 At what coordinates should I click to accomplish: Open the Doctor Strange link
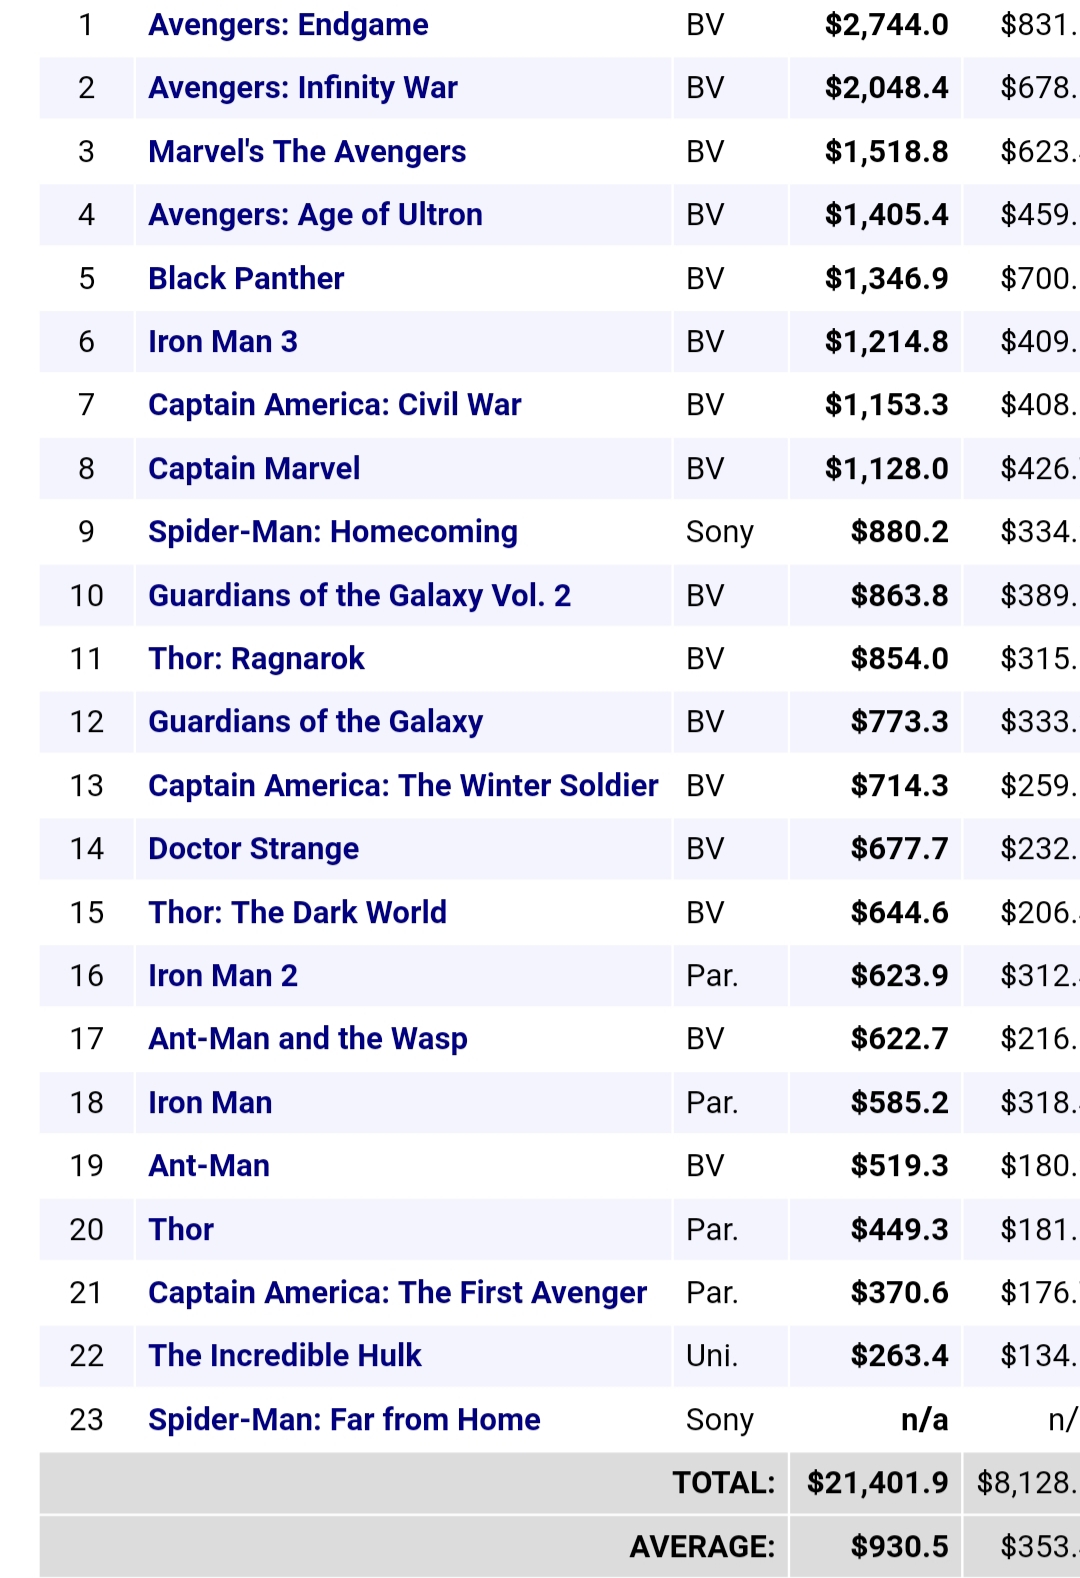point(253,849)
